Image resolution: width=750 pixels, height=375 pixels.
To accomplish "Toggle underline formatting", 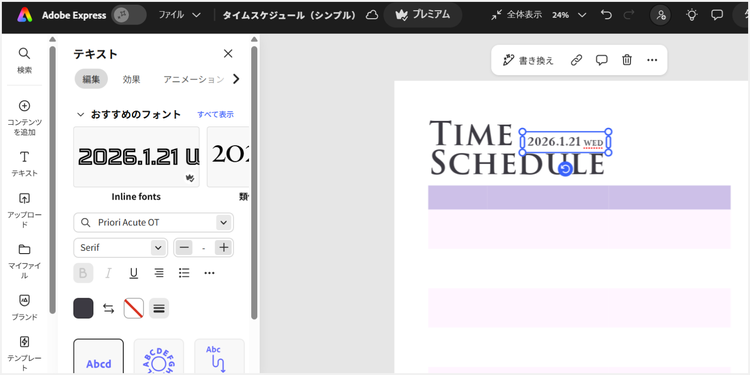I will [133, 273].
